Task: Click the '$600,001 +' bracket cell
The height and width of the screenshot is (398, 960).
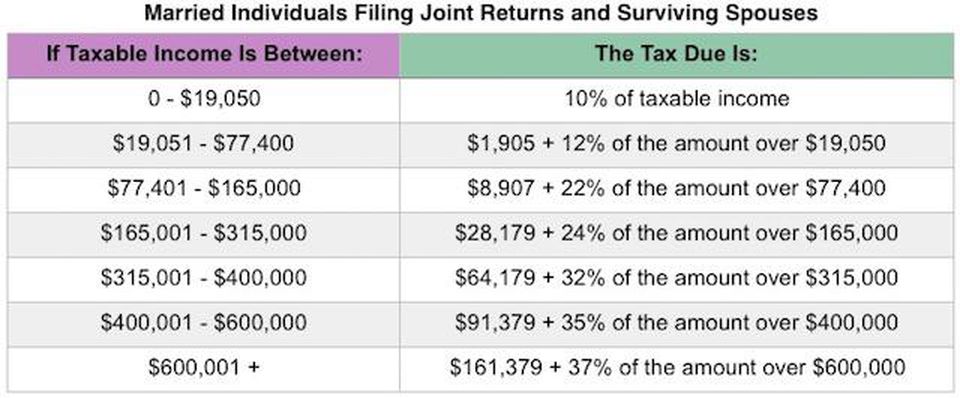Action: [x=204, y=368]
